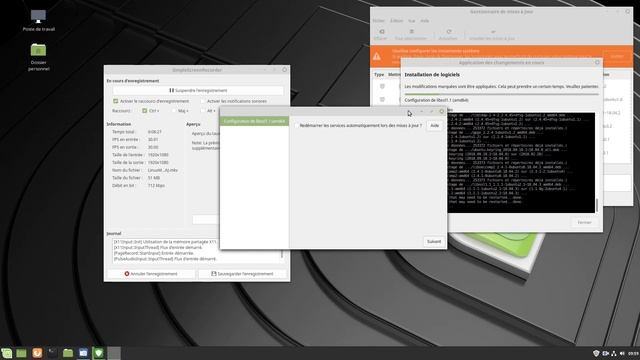Select the Configuration de libssl1.1 sidebar item
Image resolution: width=640 pixels, height=360 pixels.
point(254,121)
